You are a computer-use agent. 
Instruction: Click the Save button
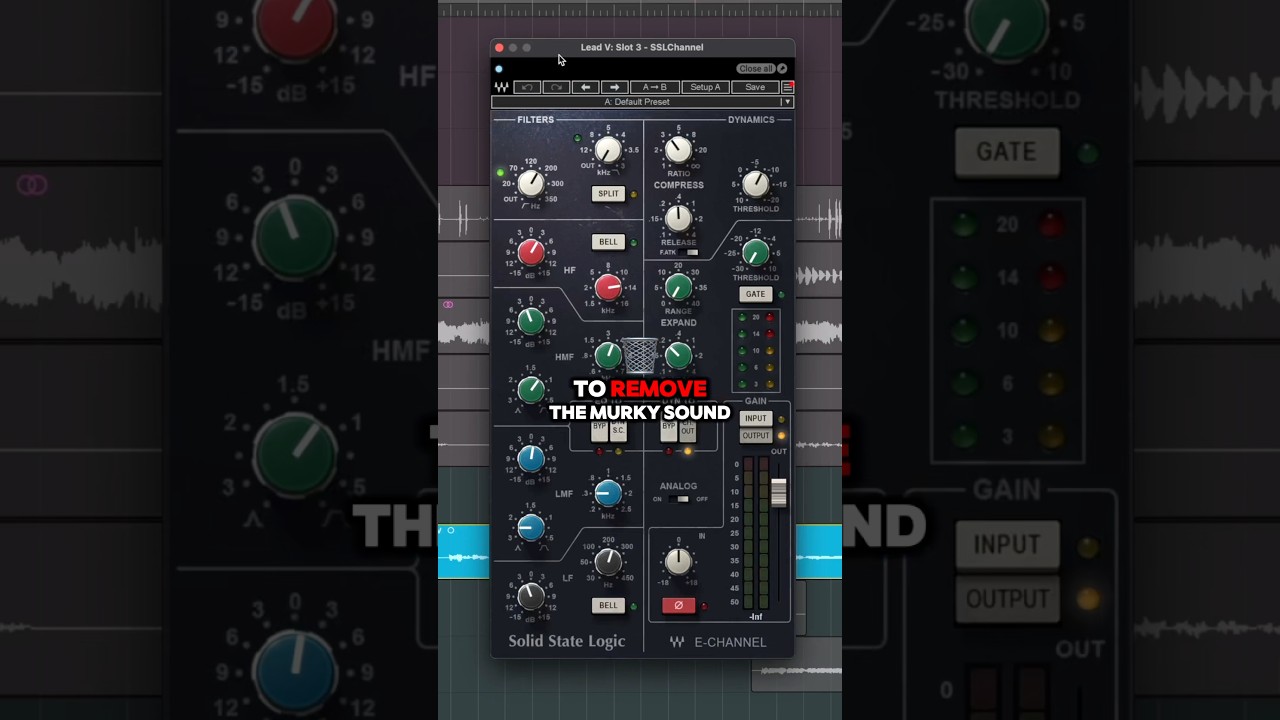pos(755,87)
